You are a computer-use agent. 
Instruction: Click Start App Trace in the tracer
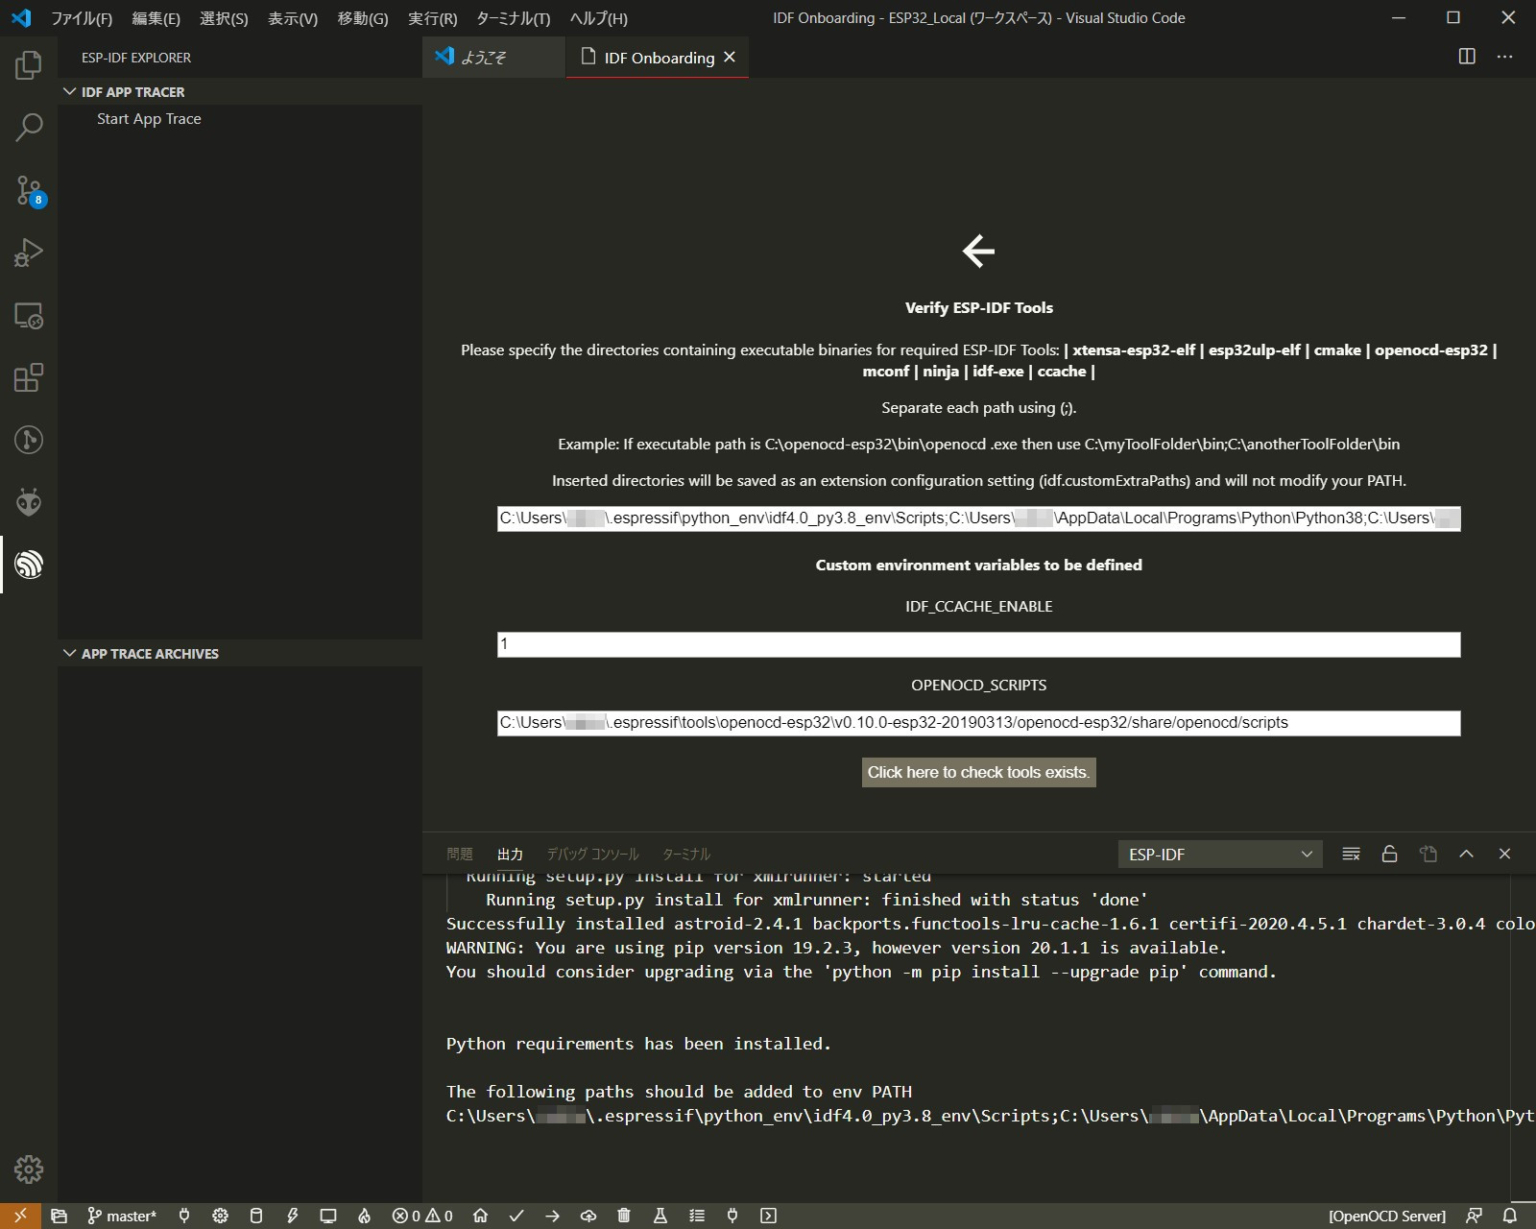pyautogui.click(x=149, y=118)
